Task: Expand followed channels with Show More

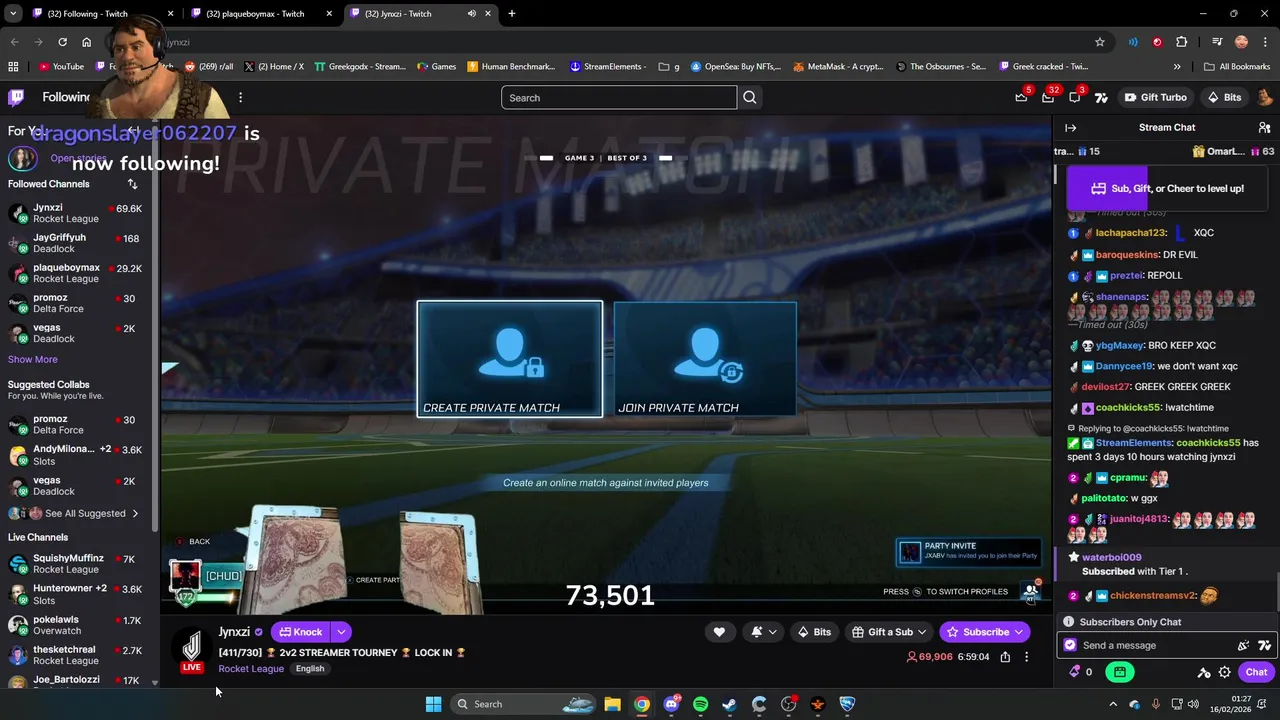Action: pos(33,359)
